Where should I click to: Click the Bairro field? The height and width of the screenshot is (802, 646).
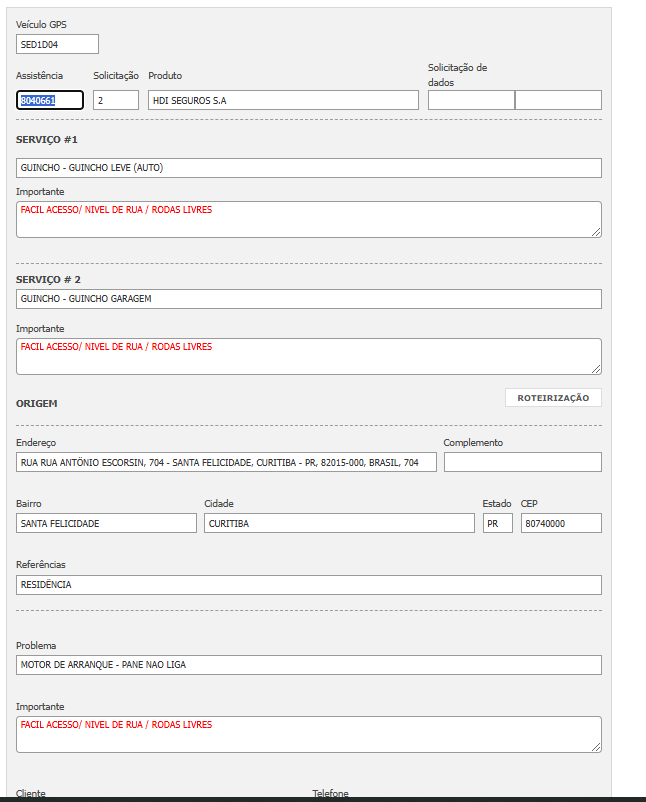tap(107, 523)
